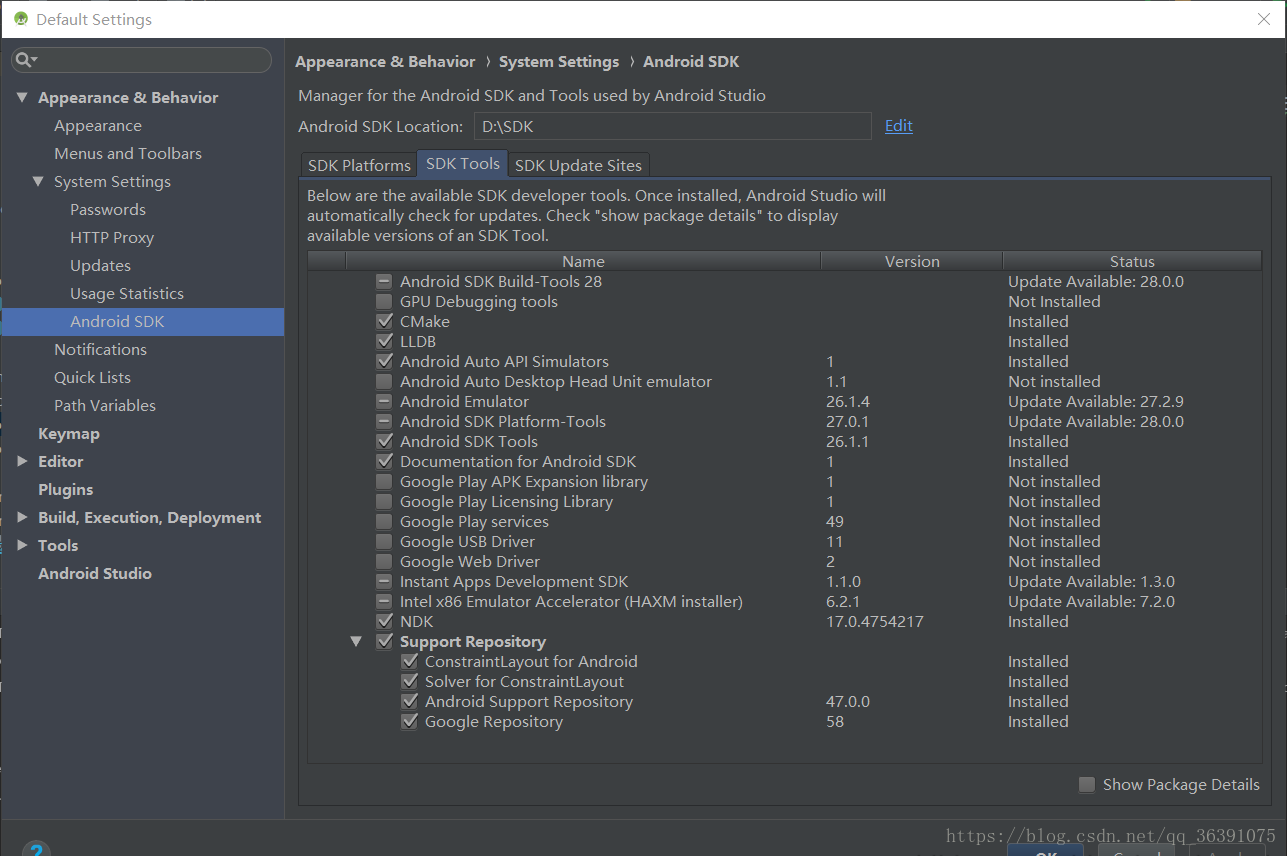Click the Android SDK Location field
This screenshot has width=1287, height=856.
[x=672, y=126]
